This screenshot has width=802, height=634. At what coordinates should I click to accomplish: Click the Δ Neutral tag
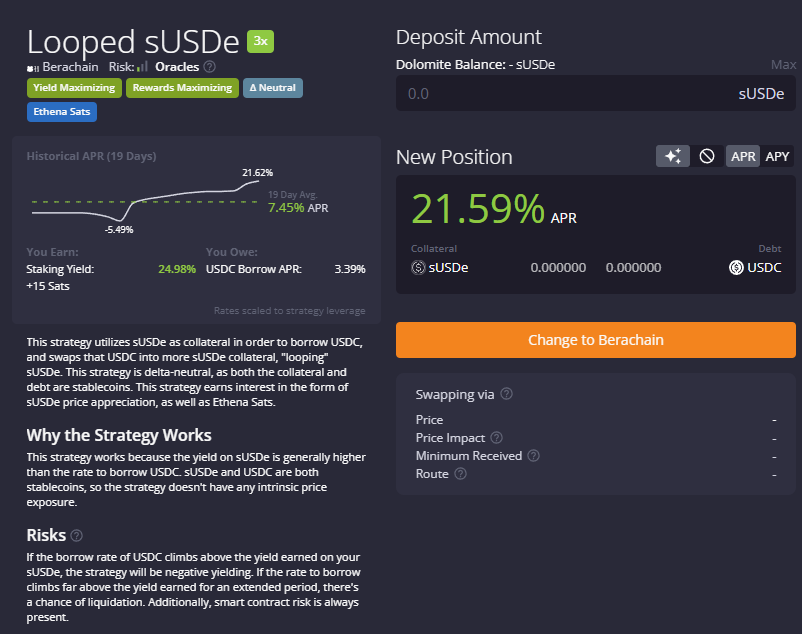point(273,88)
